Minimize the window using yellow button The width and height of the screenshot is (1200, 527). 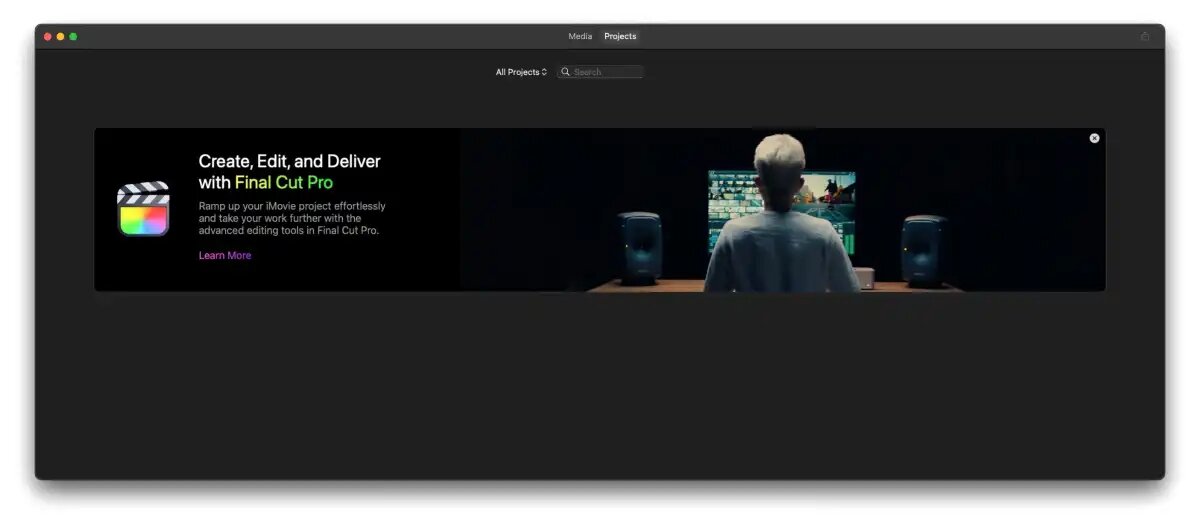60,36
